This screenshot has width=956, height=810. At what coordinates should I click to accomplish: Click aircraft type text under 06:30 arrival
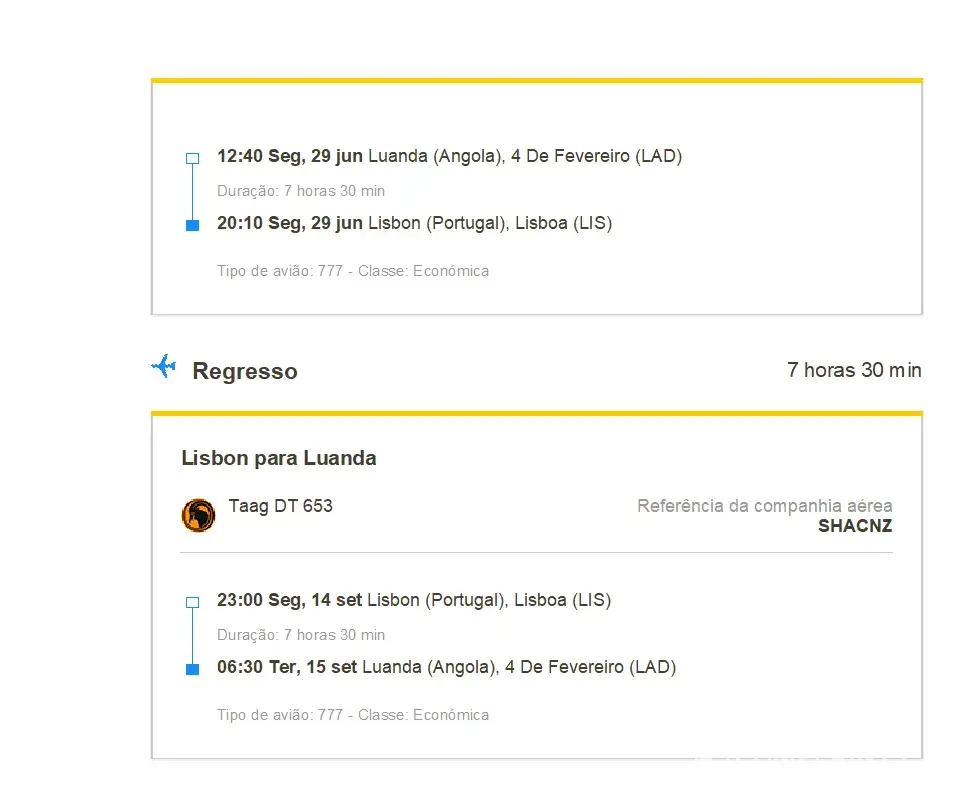(x=353, y=715)
